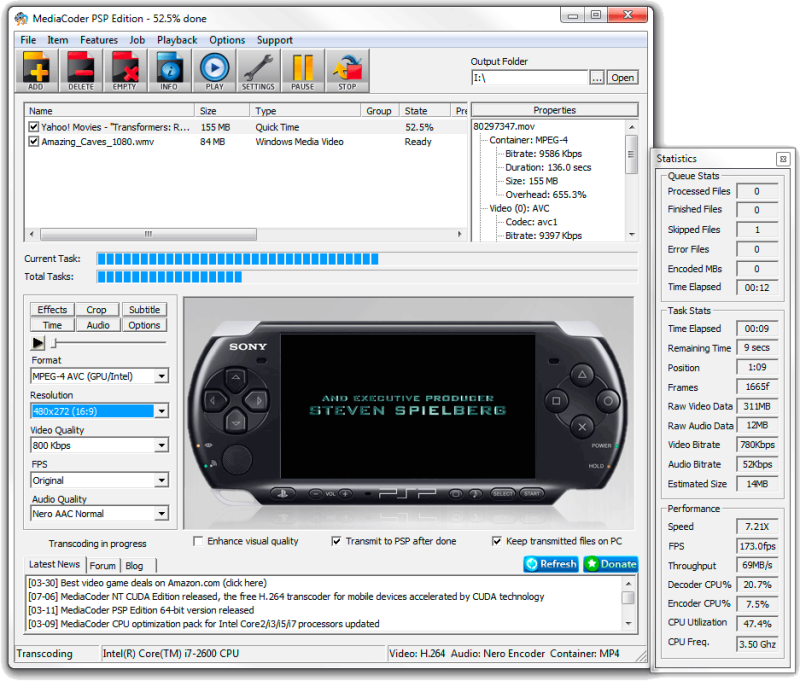The height and width of the screenshot is (681, 800).
Task: Click the Output Folder path field
Action: (x=528, y=77)
